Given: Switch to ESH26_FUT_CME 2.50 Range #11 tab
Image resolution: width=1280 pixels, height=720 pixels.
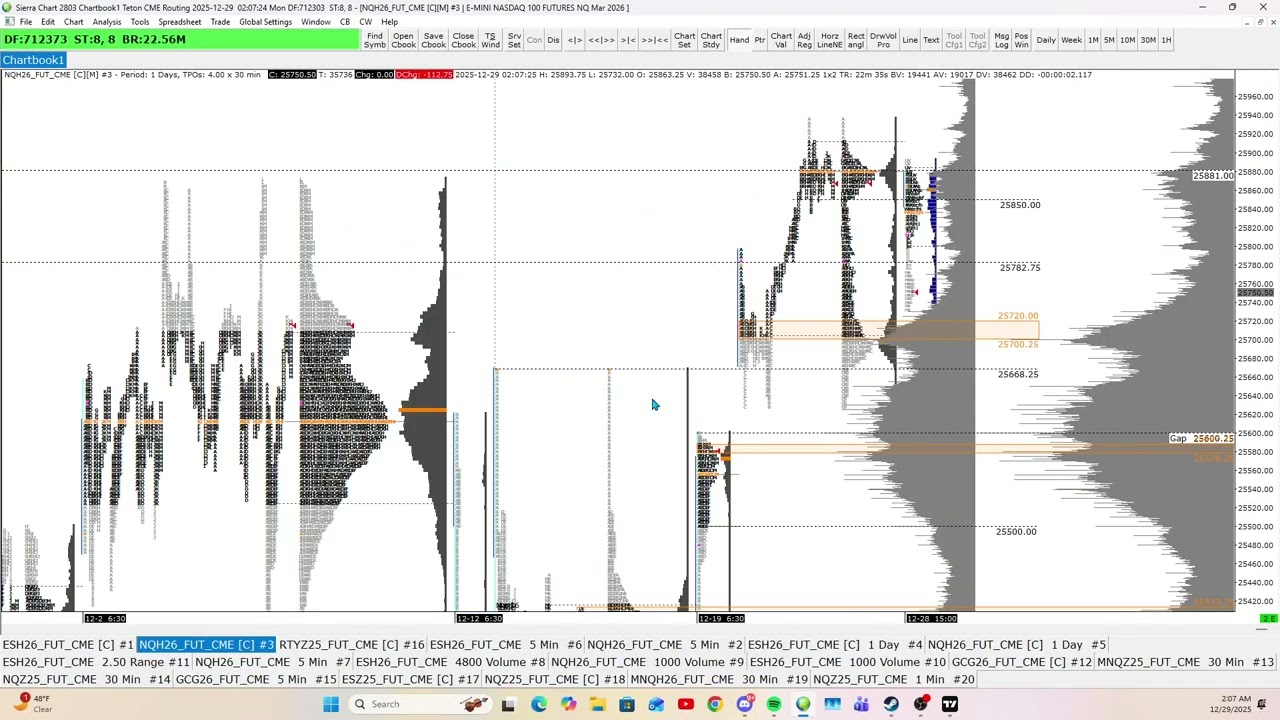Looking at the screenshot, I should (x=96, y=662).
